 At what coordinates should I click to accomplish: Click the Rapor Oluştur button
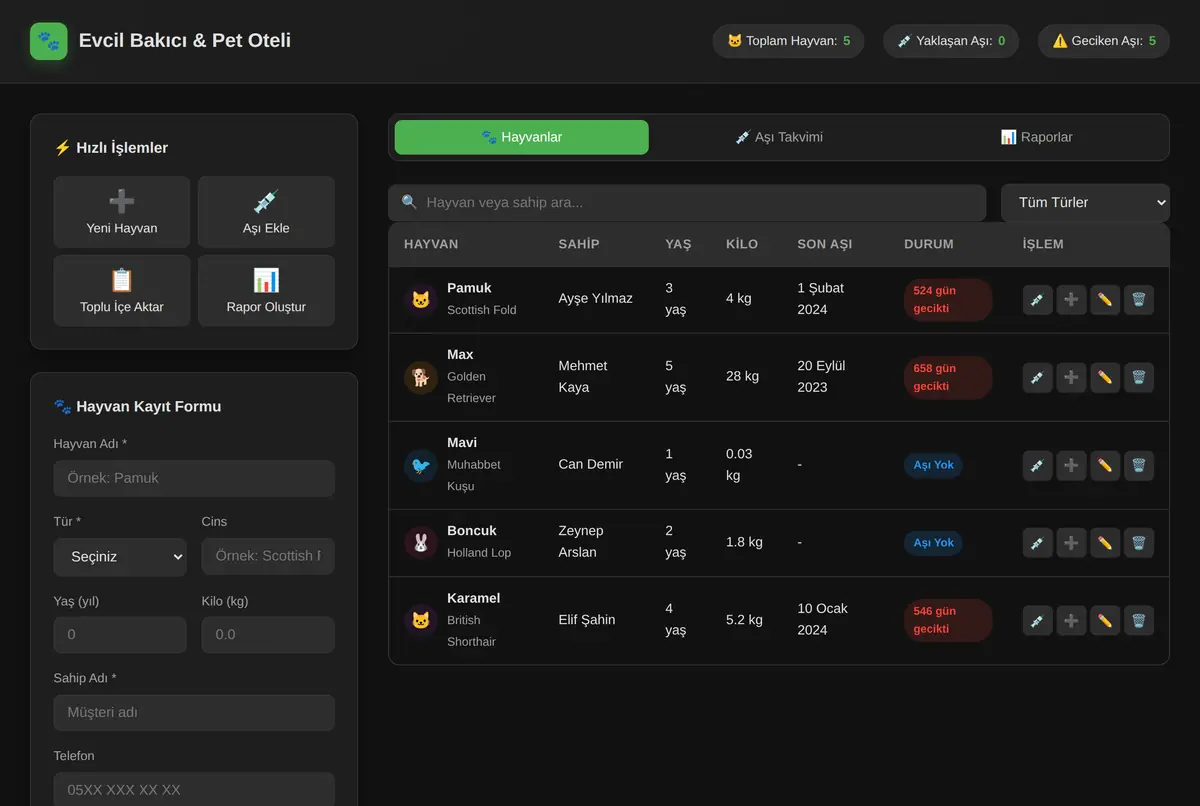(x=266, y=291)
